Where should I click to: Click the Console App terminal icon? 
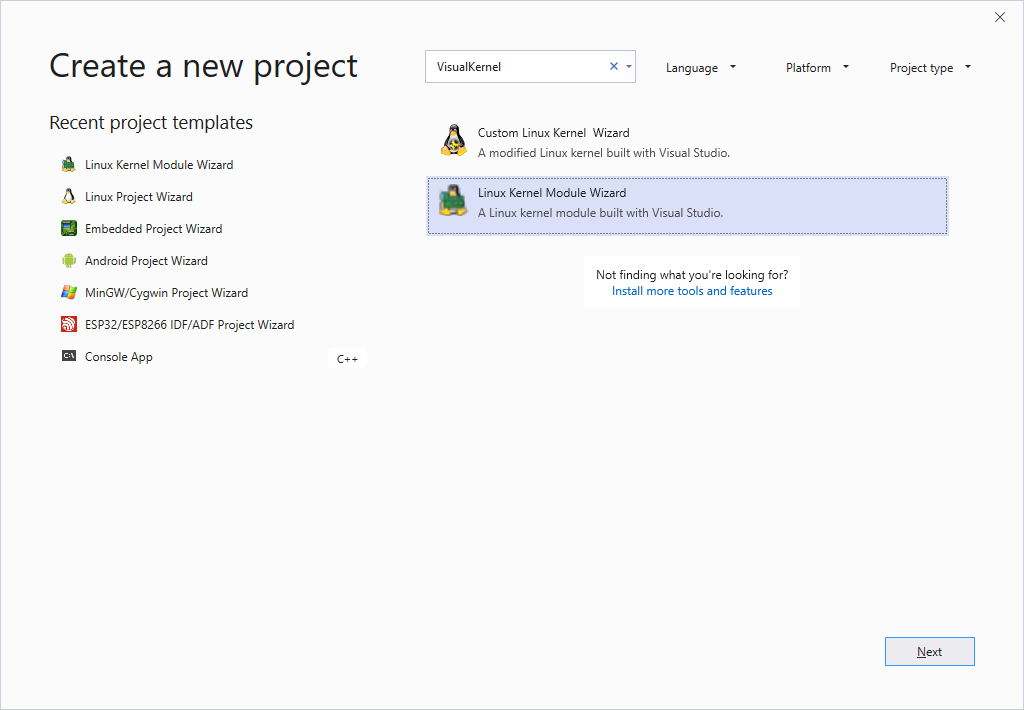click(x=69, y=356)
